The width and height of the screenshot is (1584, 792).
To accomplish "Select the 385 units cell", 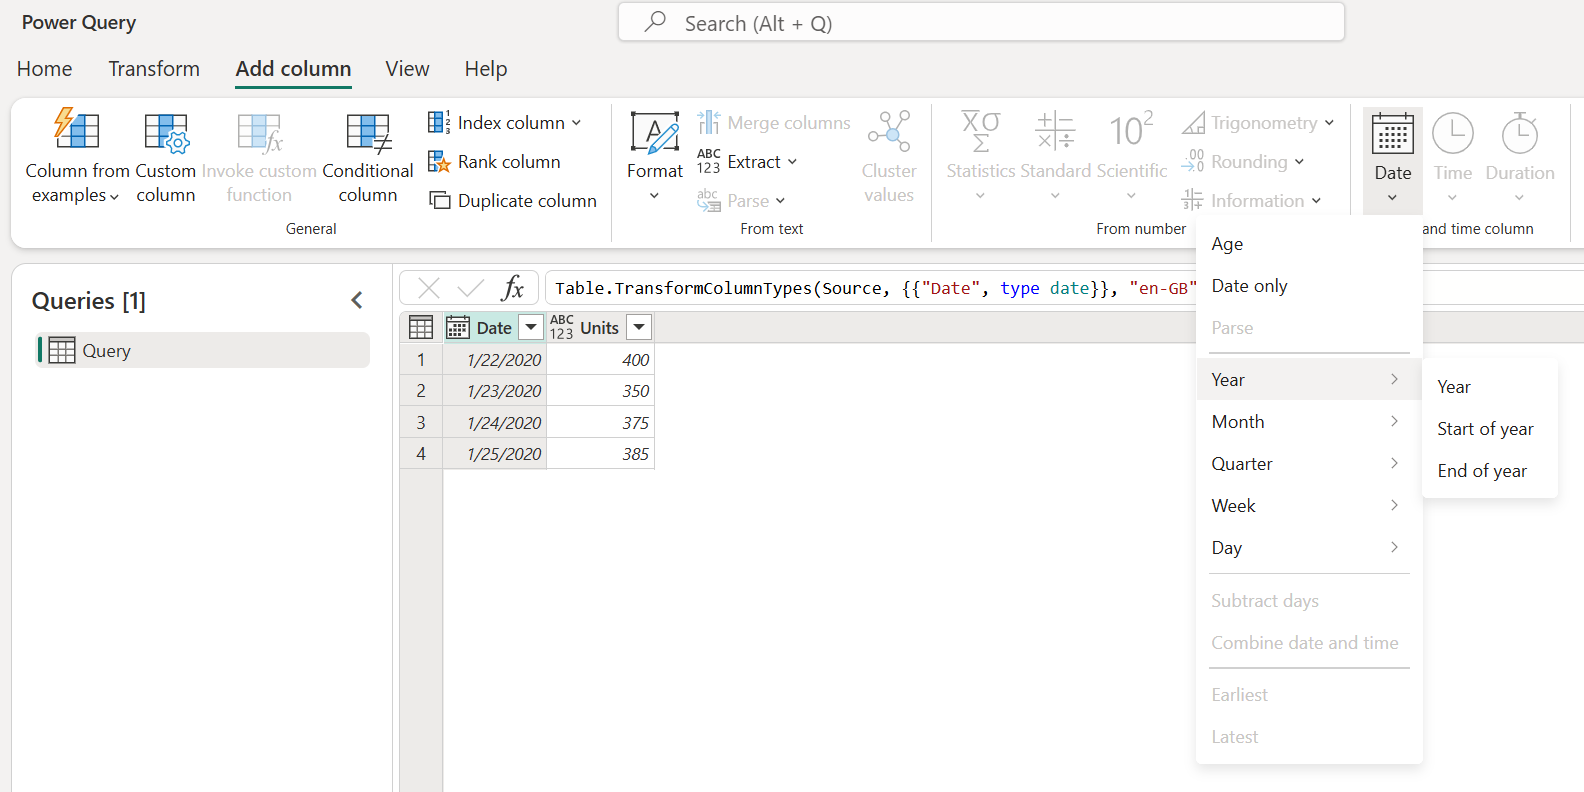I will tap(600, 454).
